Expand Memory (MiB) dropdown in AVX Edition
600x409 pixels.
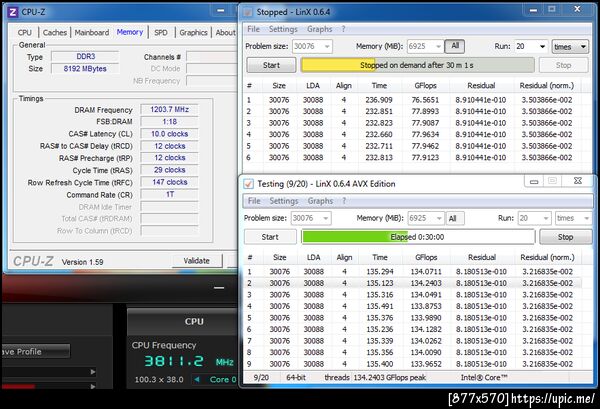click(x=439, y=218)
